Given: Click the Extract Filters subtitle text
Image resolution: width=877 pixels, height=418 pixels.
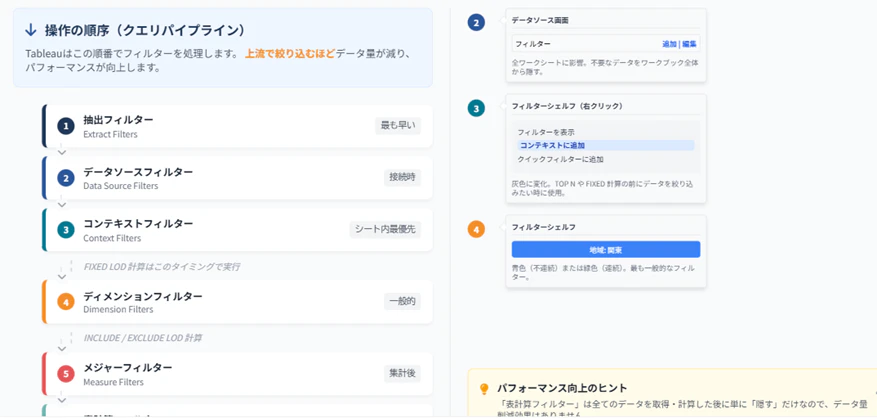Looking at the screenshot, I should (x=110, y=134).
